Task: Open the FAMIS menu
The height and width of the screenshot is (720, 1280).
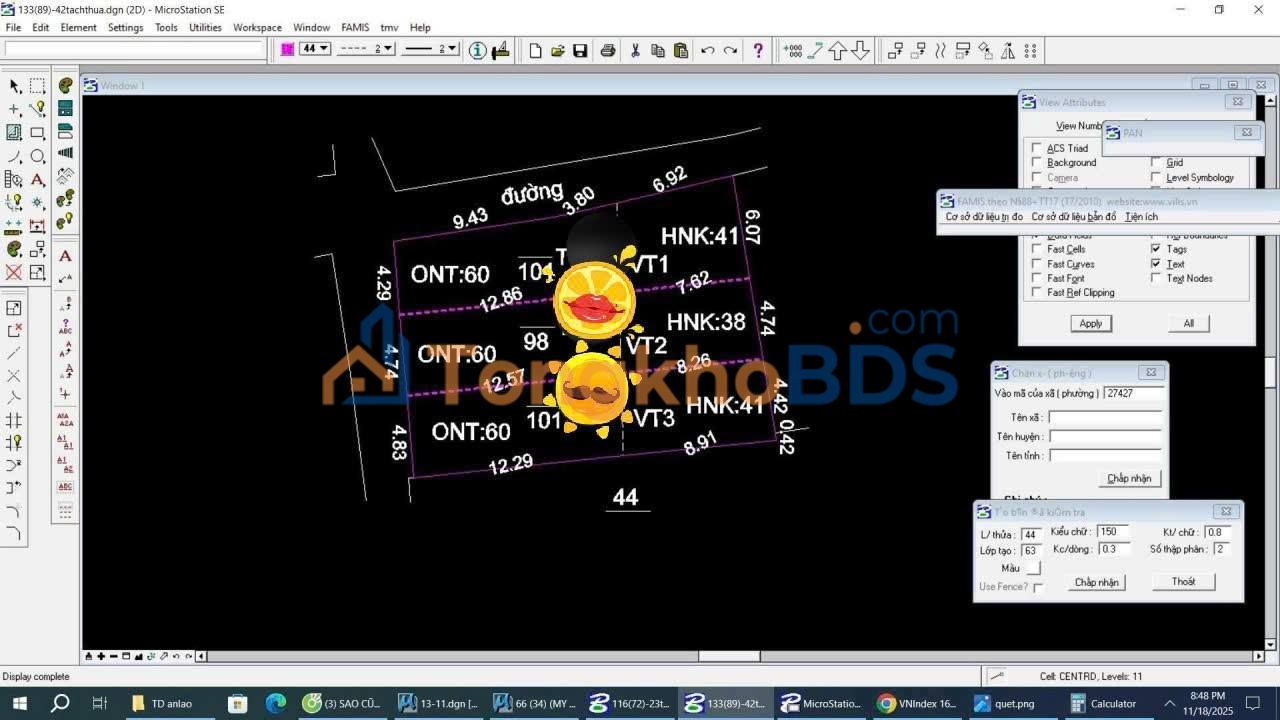Action: [355, 27]
